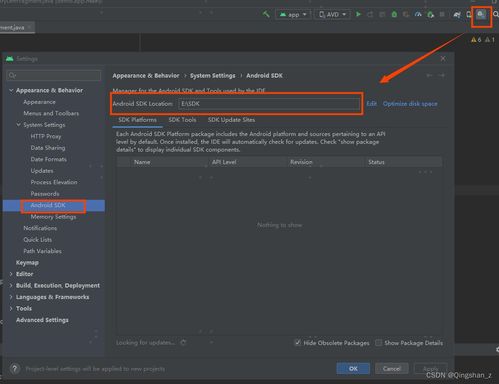Click the Revision column header
The width and height of the screenshot is (499, 384).
tap(301, 162)
